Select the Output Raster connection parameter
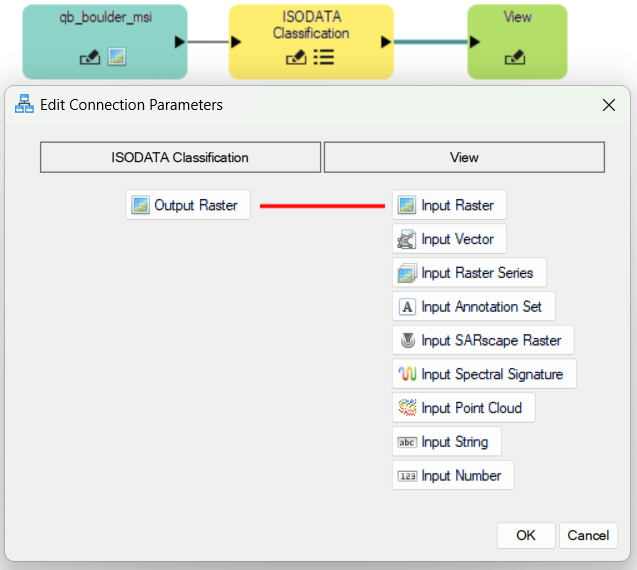This screenshot has width=637, height=570. click(187, 206)
